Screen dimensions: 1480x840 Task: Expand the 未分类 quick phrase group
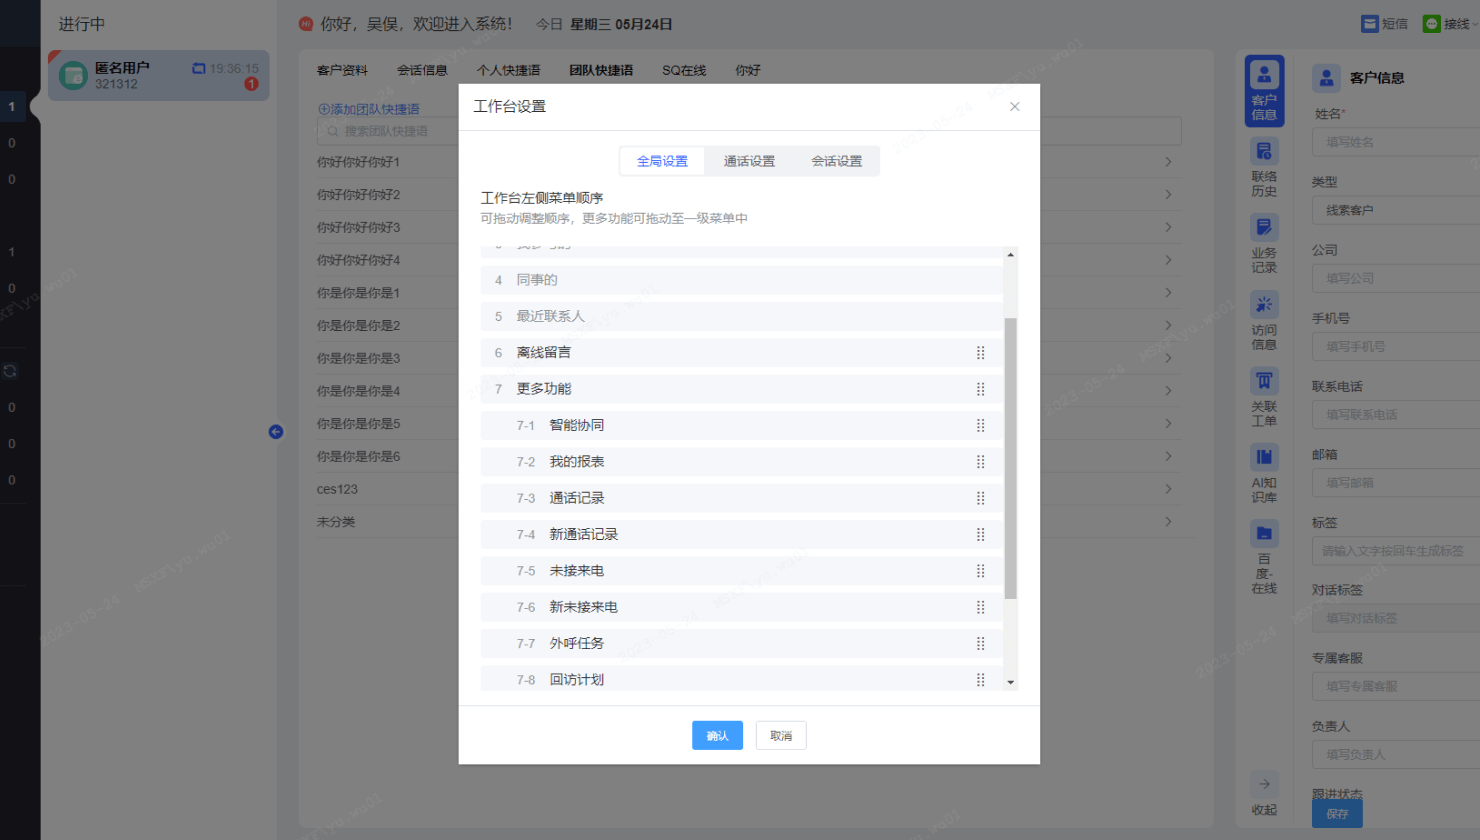pos(1167,522)
